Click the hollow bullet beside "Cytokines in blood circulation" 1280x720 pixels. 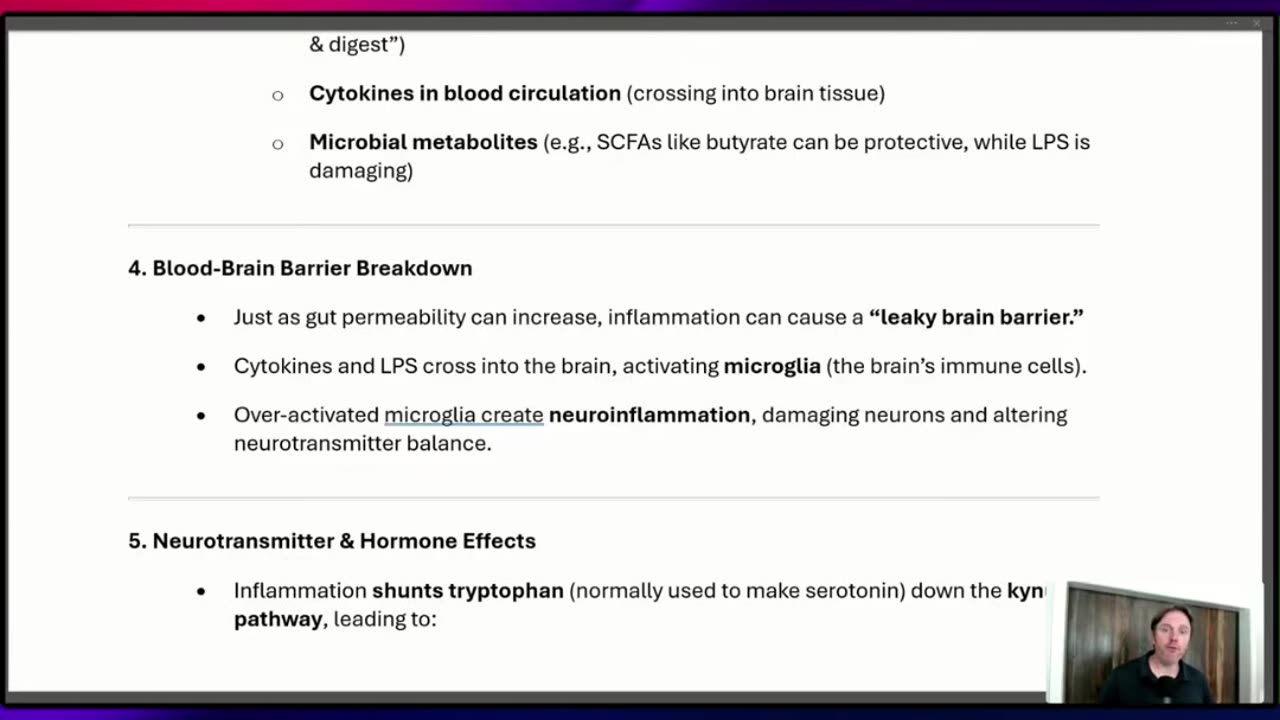pos(278,95)
